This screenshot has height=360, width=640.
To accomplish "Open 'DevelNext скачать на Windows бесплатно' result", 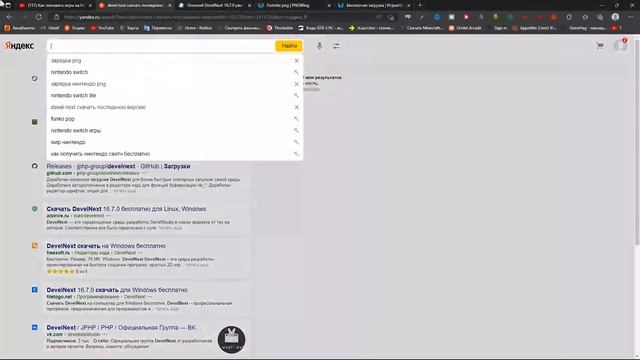I will pyautogui.click(x=106, y=246).
